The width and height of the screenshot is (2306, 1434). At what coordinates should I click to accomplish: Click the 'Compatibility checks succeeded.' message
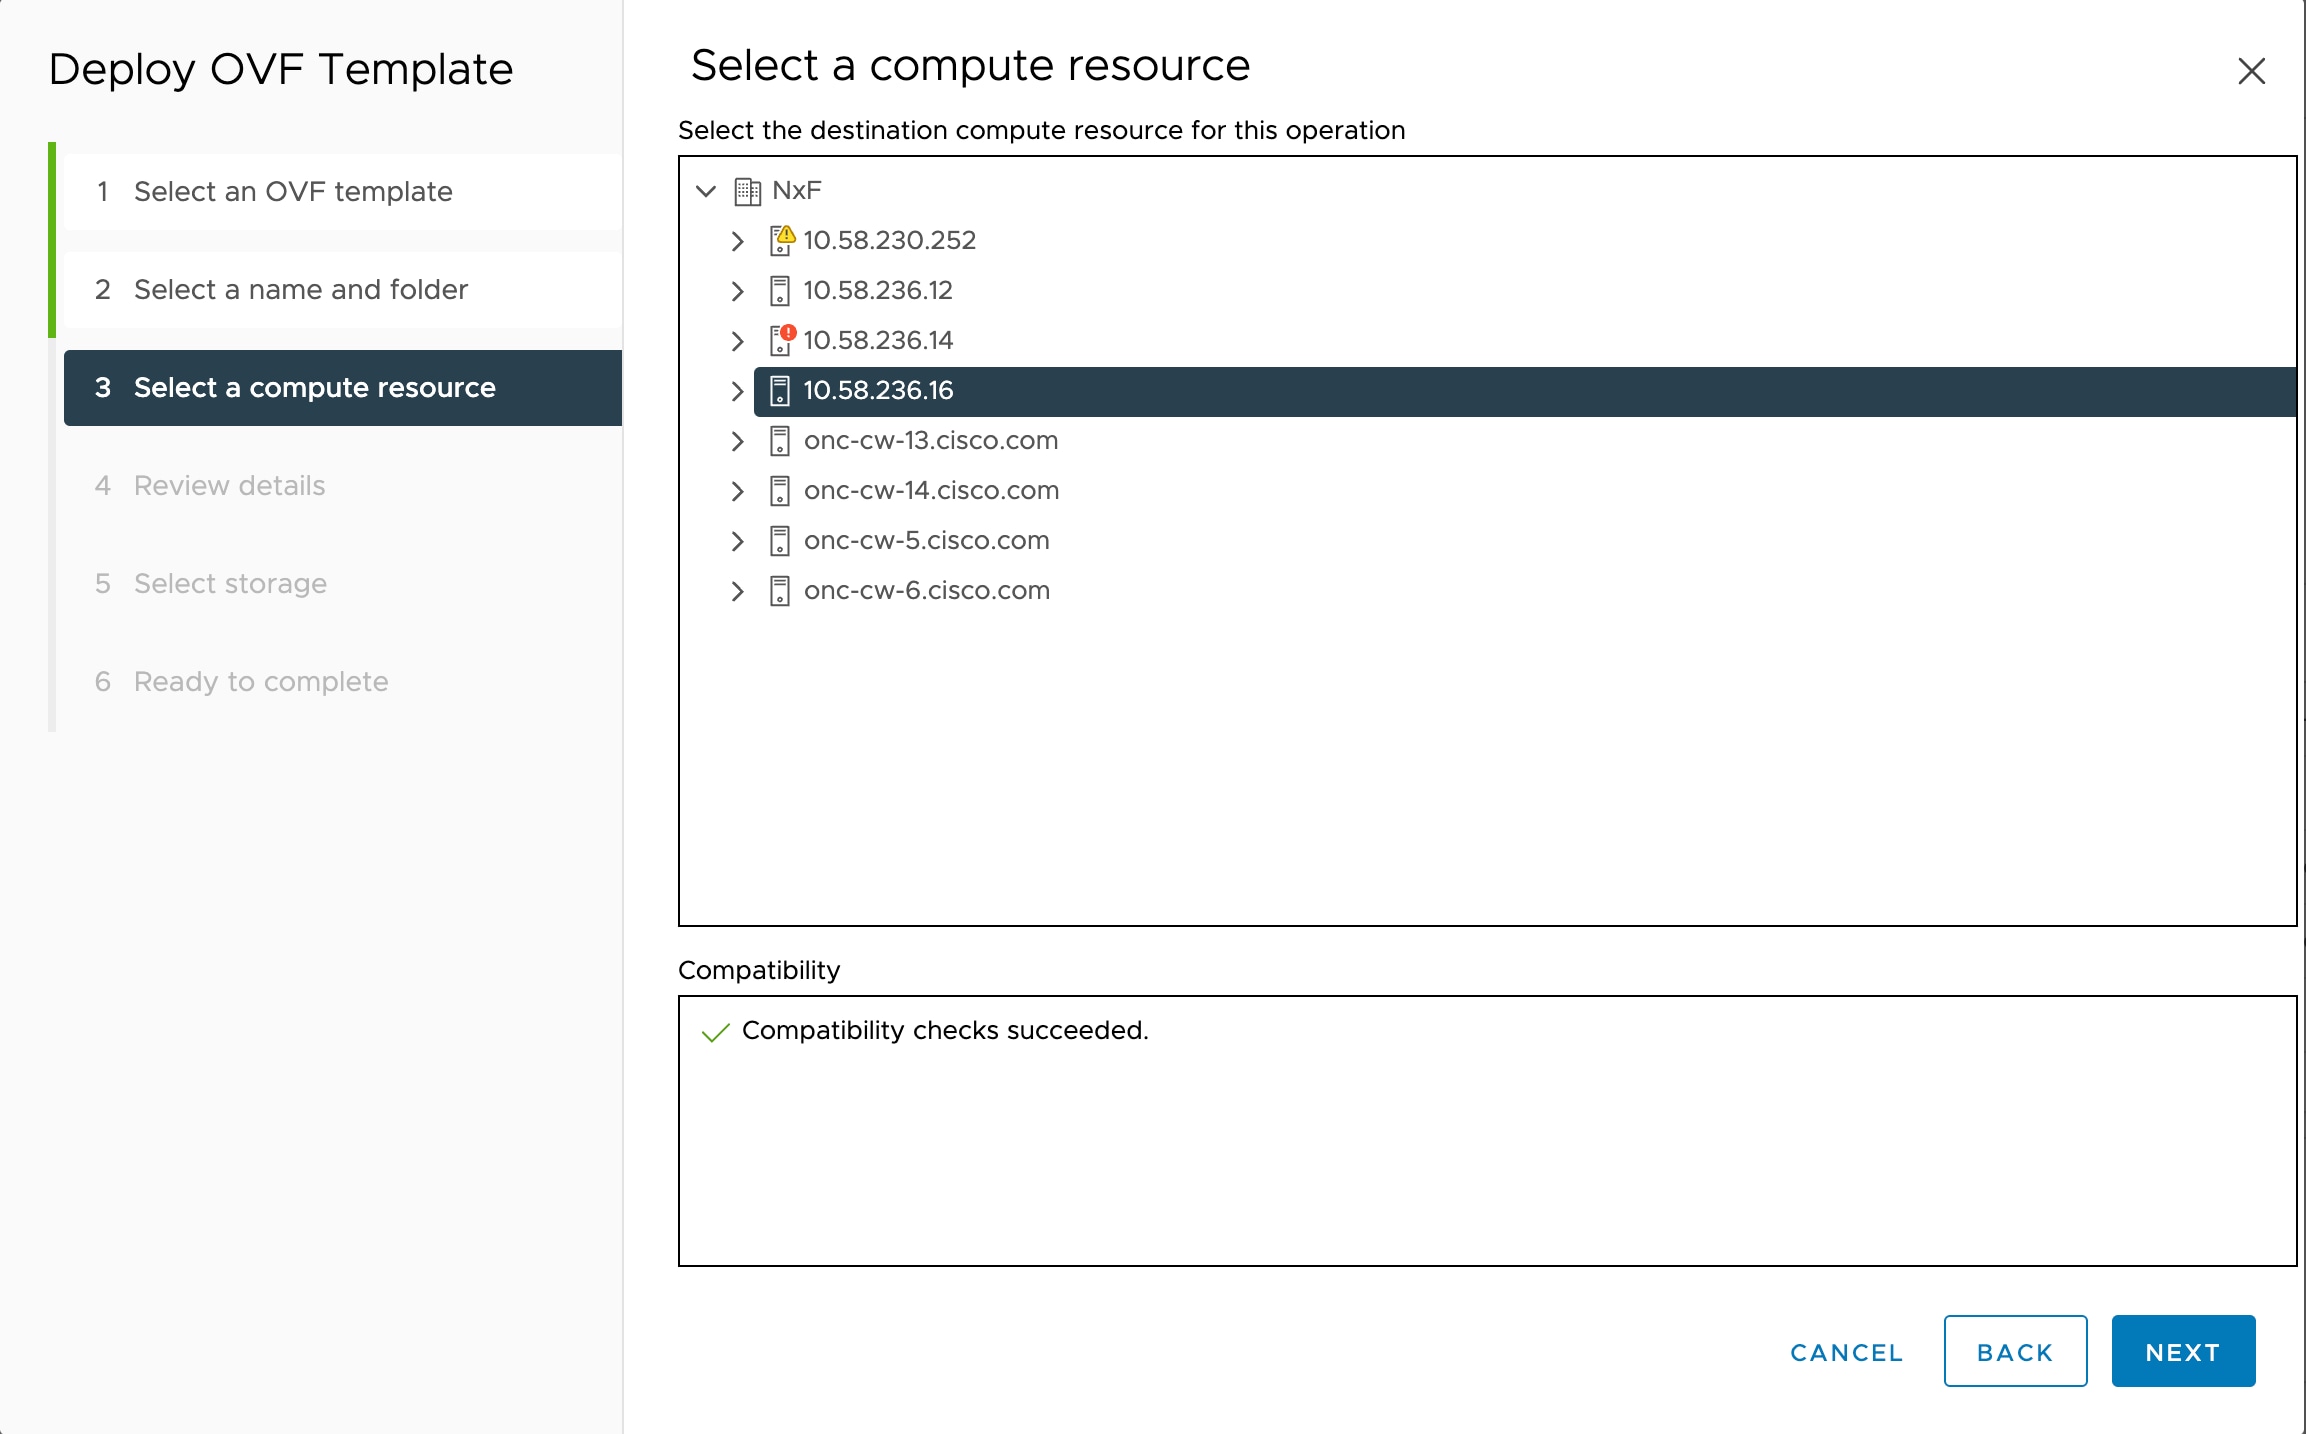point(945,1030)
